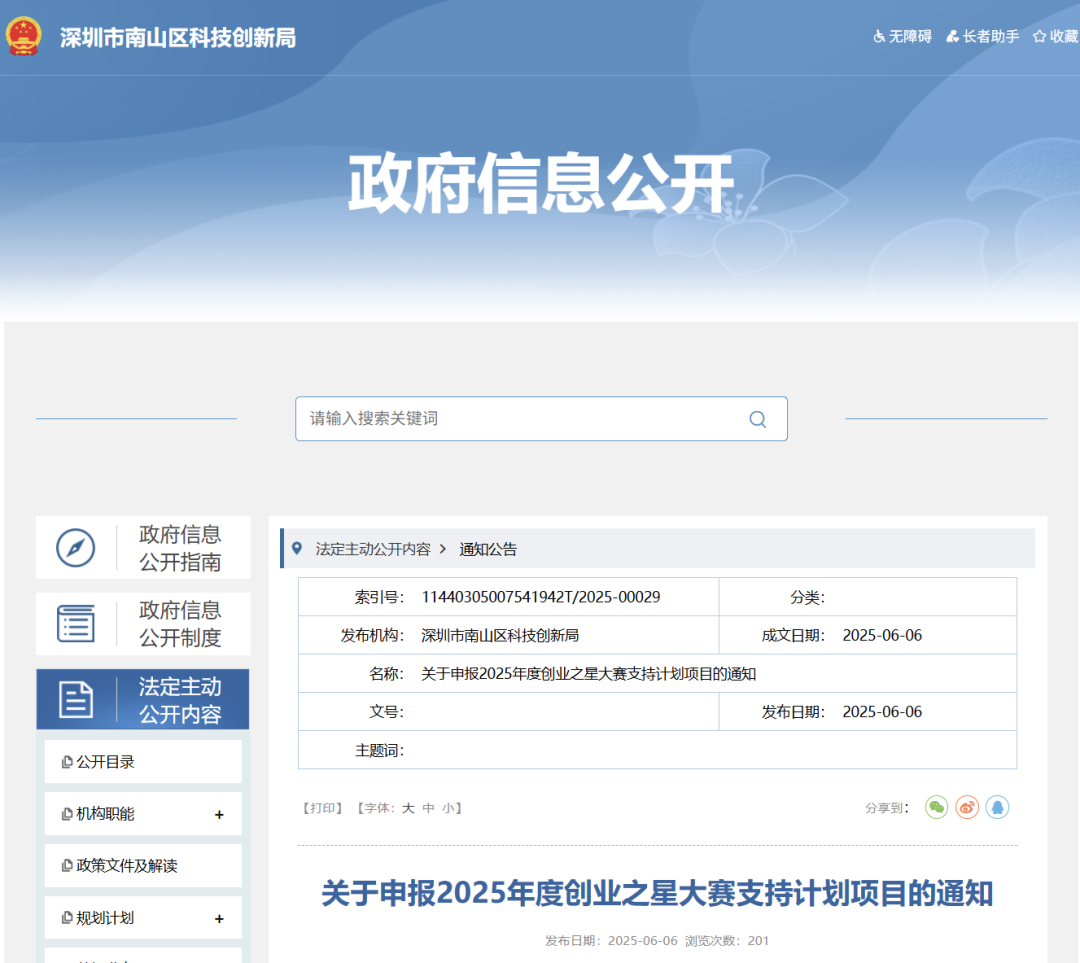Click the 分享到 label
The width and height of the screenshot is (1080, 963).
click(x=887, y=808)
